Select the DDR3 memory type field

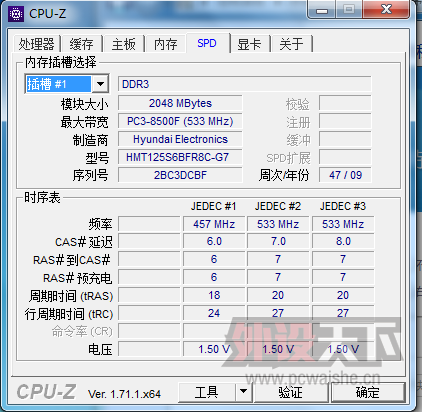[x=245, y=84]
